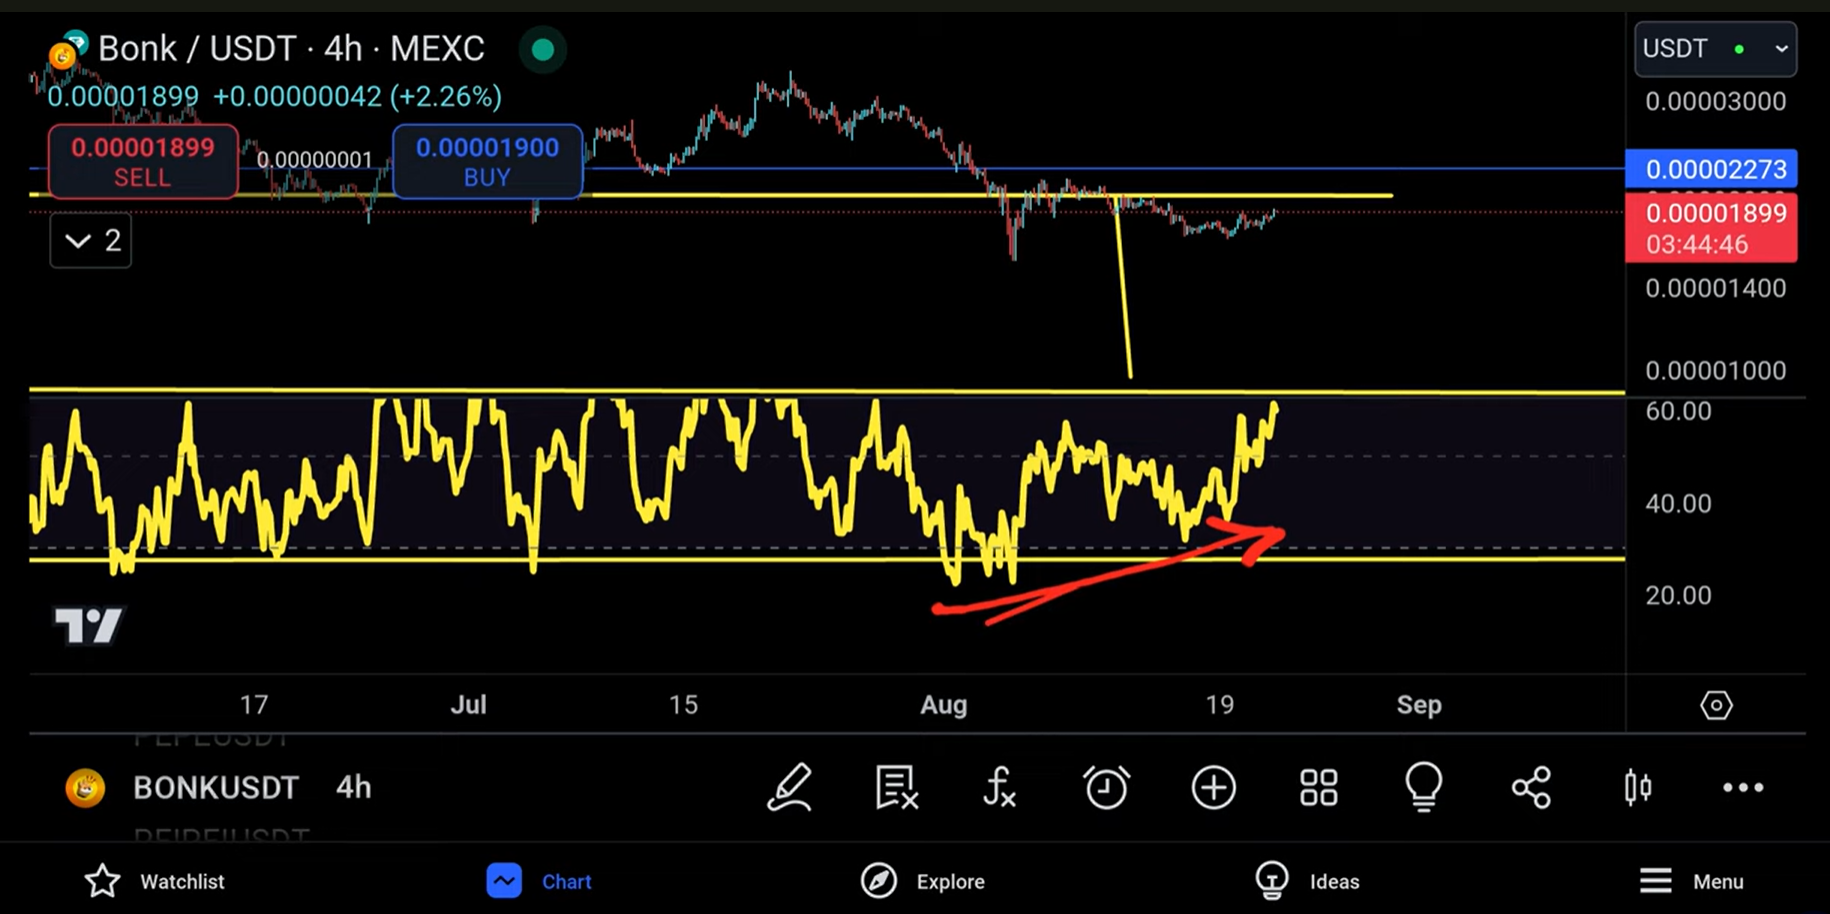Share the chart
The height and width of the screenshot is (914, 1830).
pos(1531,787)
